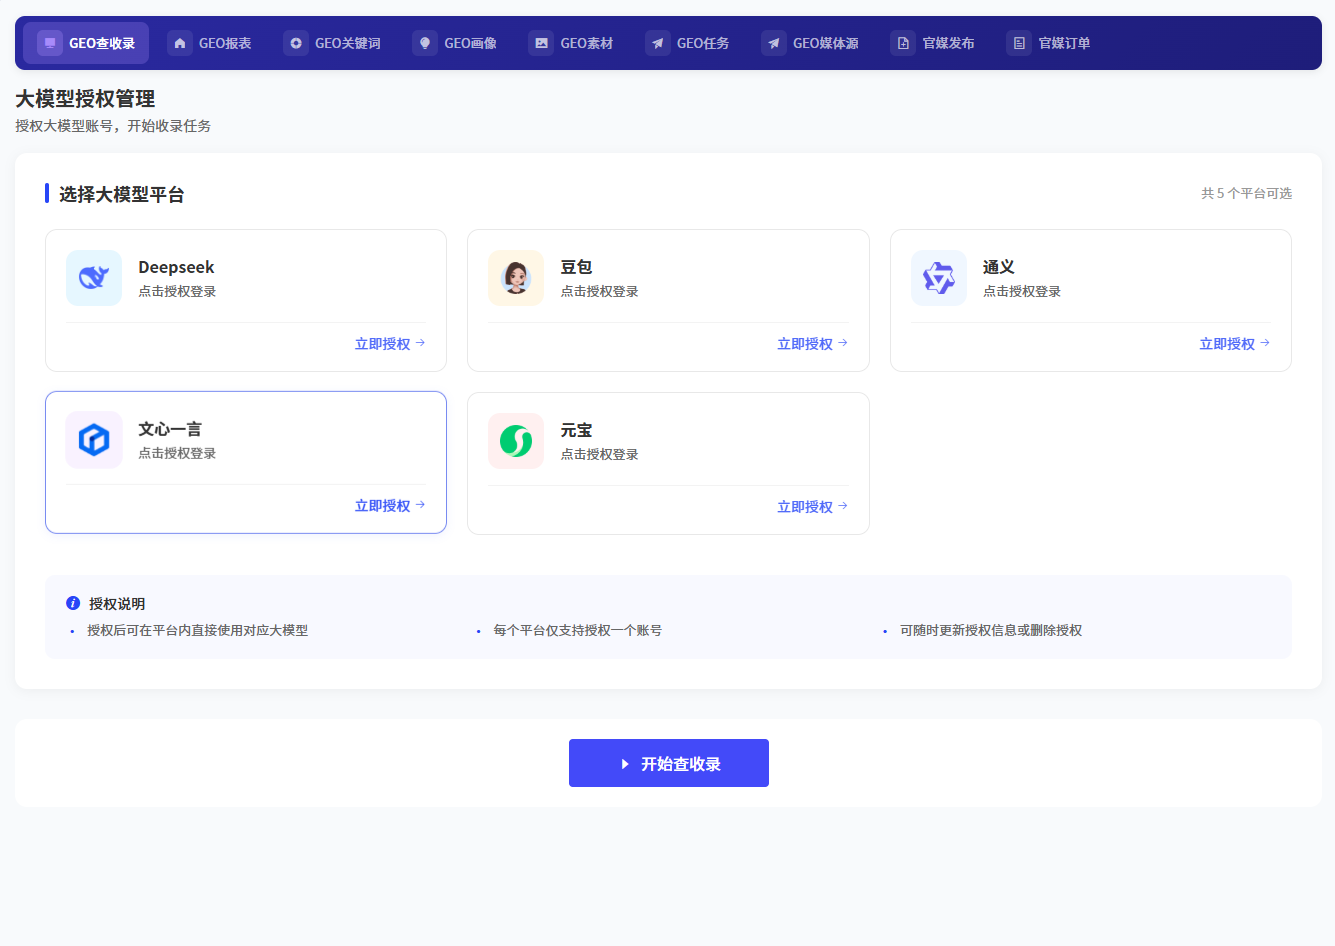Click the 豆包 platform name
The width and height of the screenshot is (1335, 946).
(x=576, y=267)
